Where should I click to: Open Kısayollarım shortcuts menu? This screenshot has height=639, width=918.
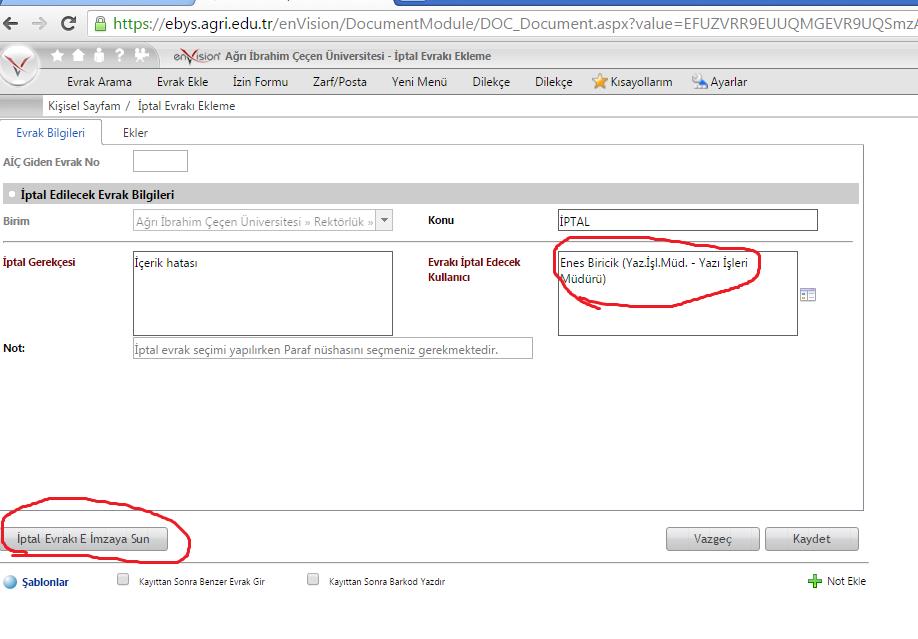[632, 82]
